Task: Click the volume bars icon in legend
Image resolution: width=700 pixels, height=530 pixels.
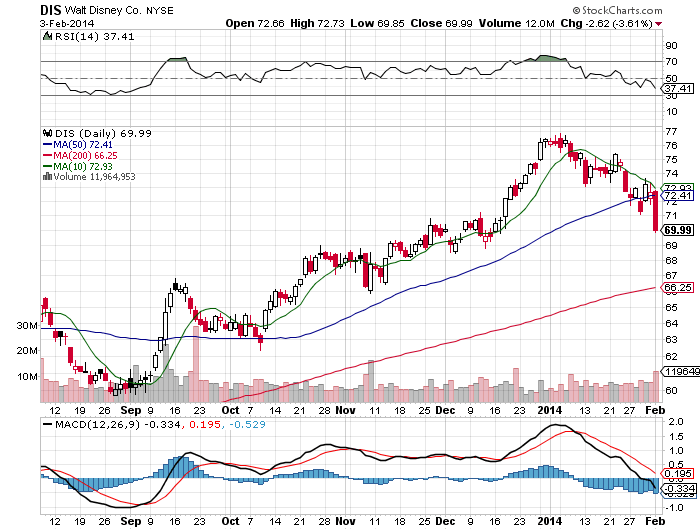Action: (x=47, y=177)
